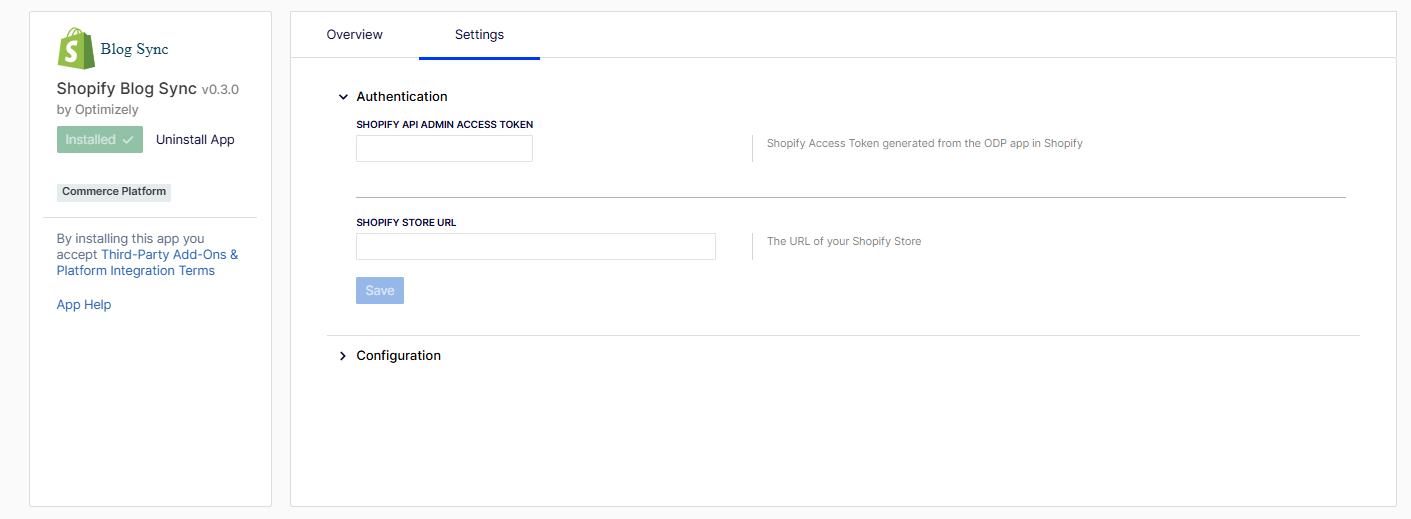This screenshot has width=1411, height=519.
Task: Click the Shopify Blog Sync app title
Action: tap(127, 89)
